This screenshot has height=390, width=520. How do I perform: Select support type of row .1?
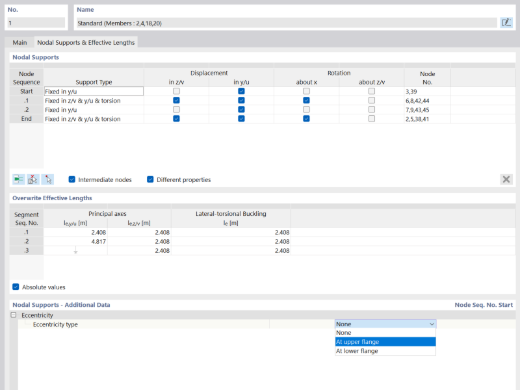pos(94,100)
